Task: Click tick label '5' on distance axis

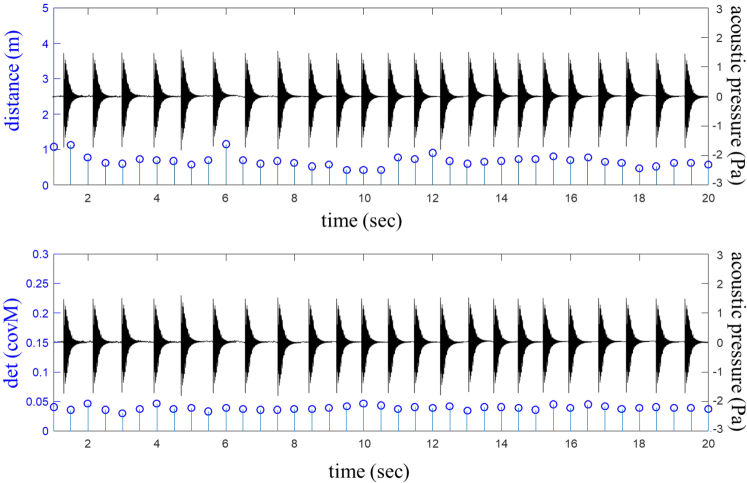Action: tap(45, 9)
